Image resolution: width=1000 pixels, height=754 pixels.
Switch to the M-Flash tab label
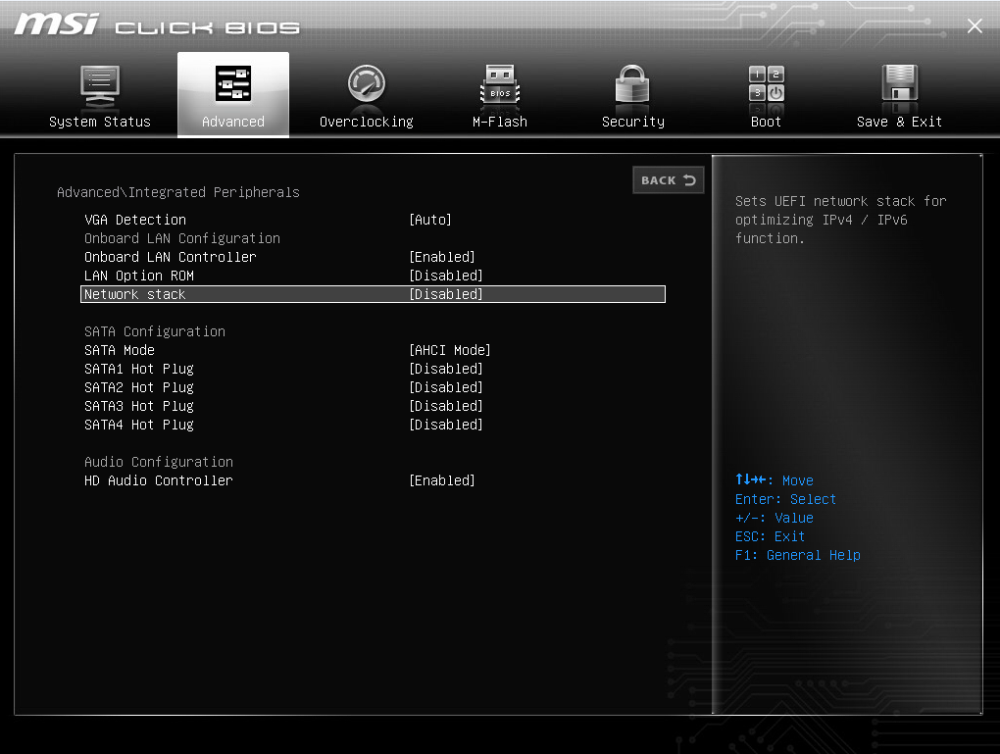tap(499, 122)
